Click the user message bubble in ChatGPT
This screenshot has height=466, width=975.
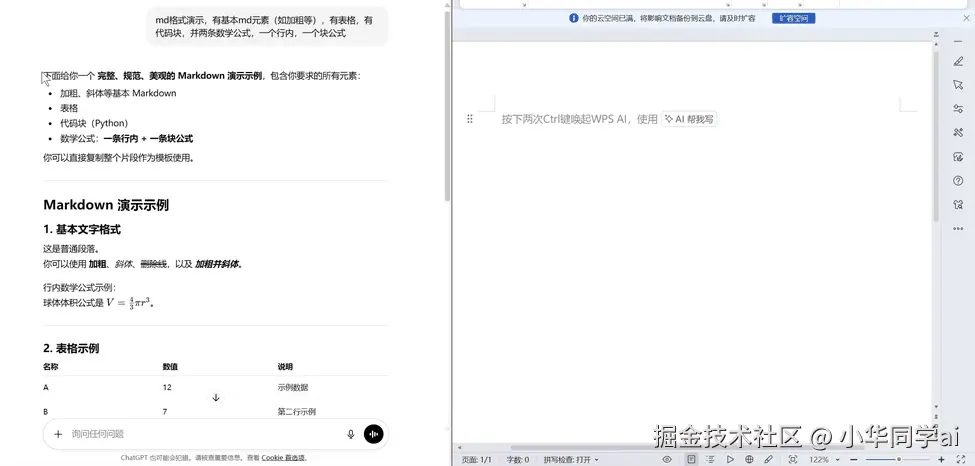click(x=267, y=27)
